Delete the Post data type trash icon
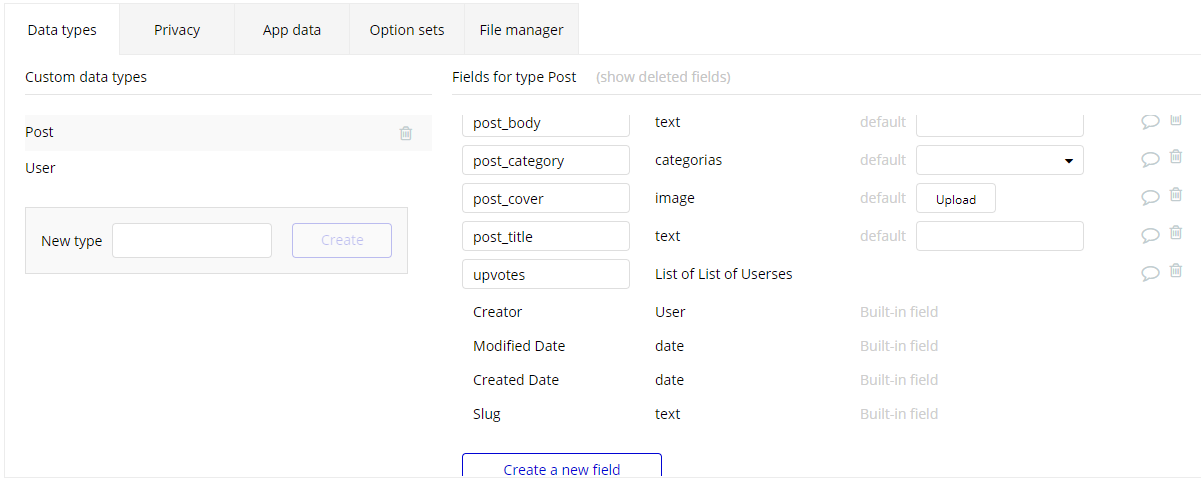 (406, 133)
